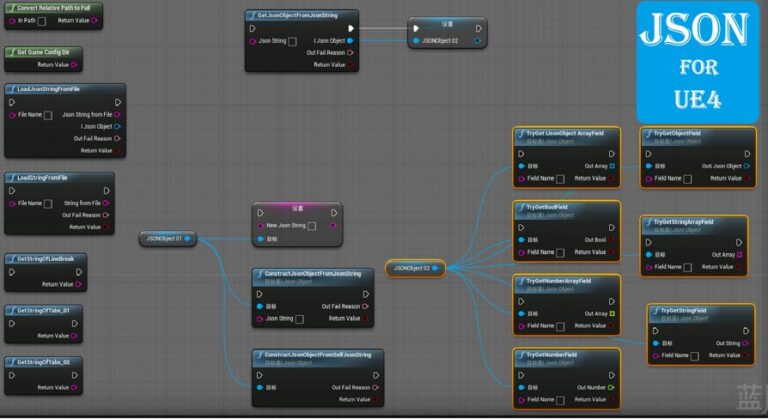768x419 pixels.
Task: Click Out Fail Reason pin on LoadJsonStringFromFile
Action: [x=117, y=139]
